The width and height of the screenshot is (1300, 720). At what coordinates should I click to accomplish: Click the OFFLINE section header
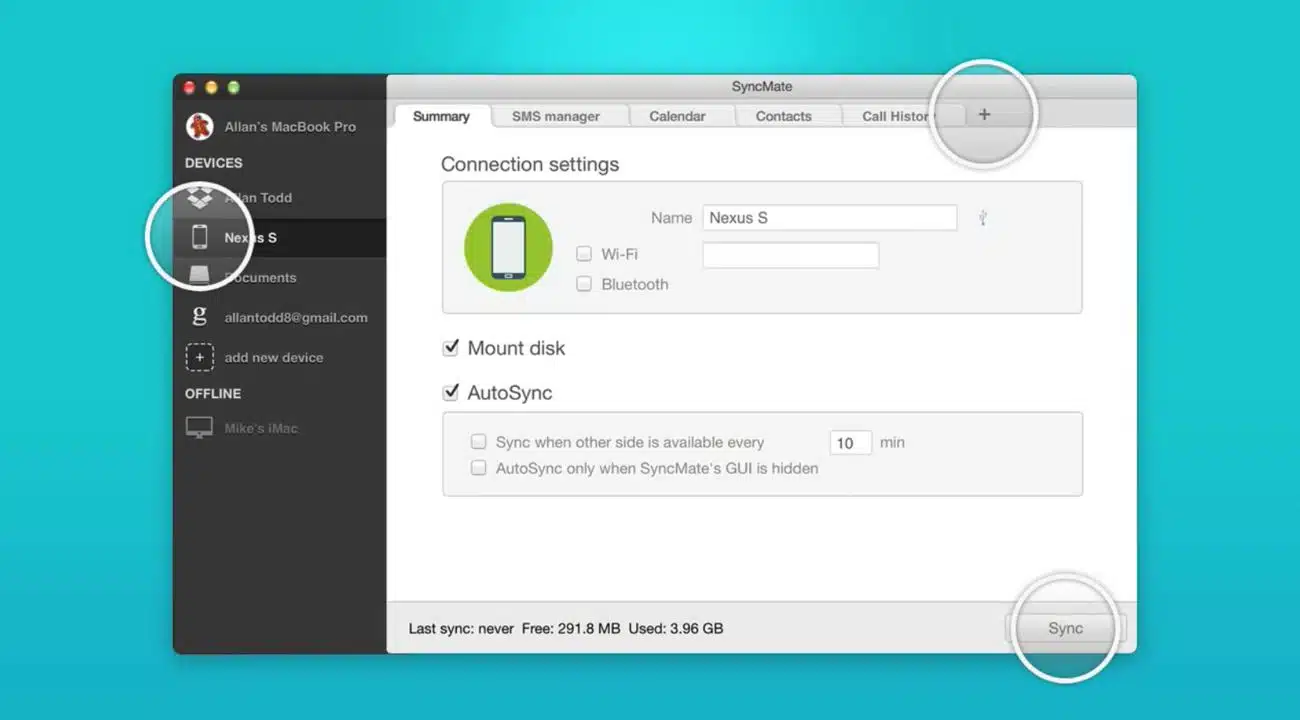(213, 393)
